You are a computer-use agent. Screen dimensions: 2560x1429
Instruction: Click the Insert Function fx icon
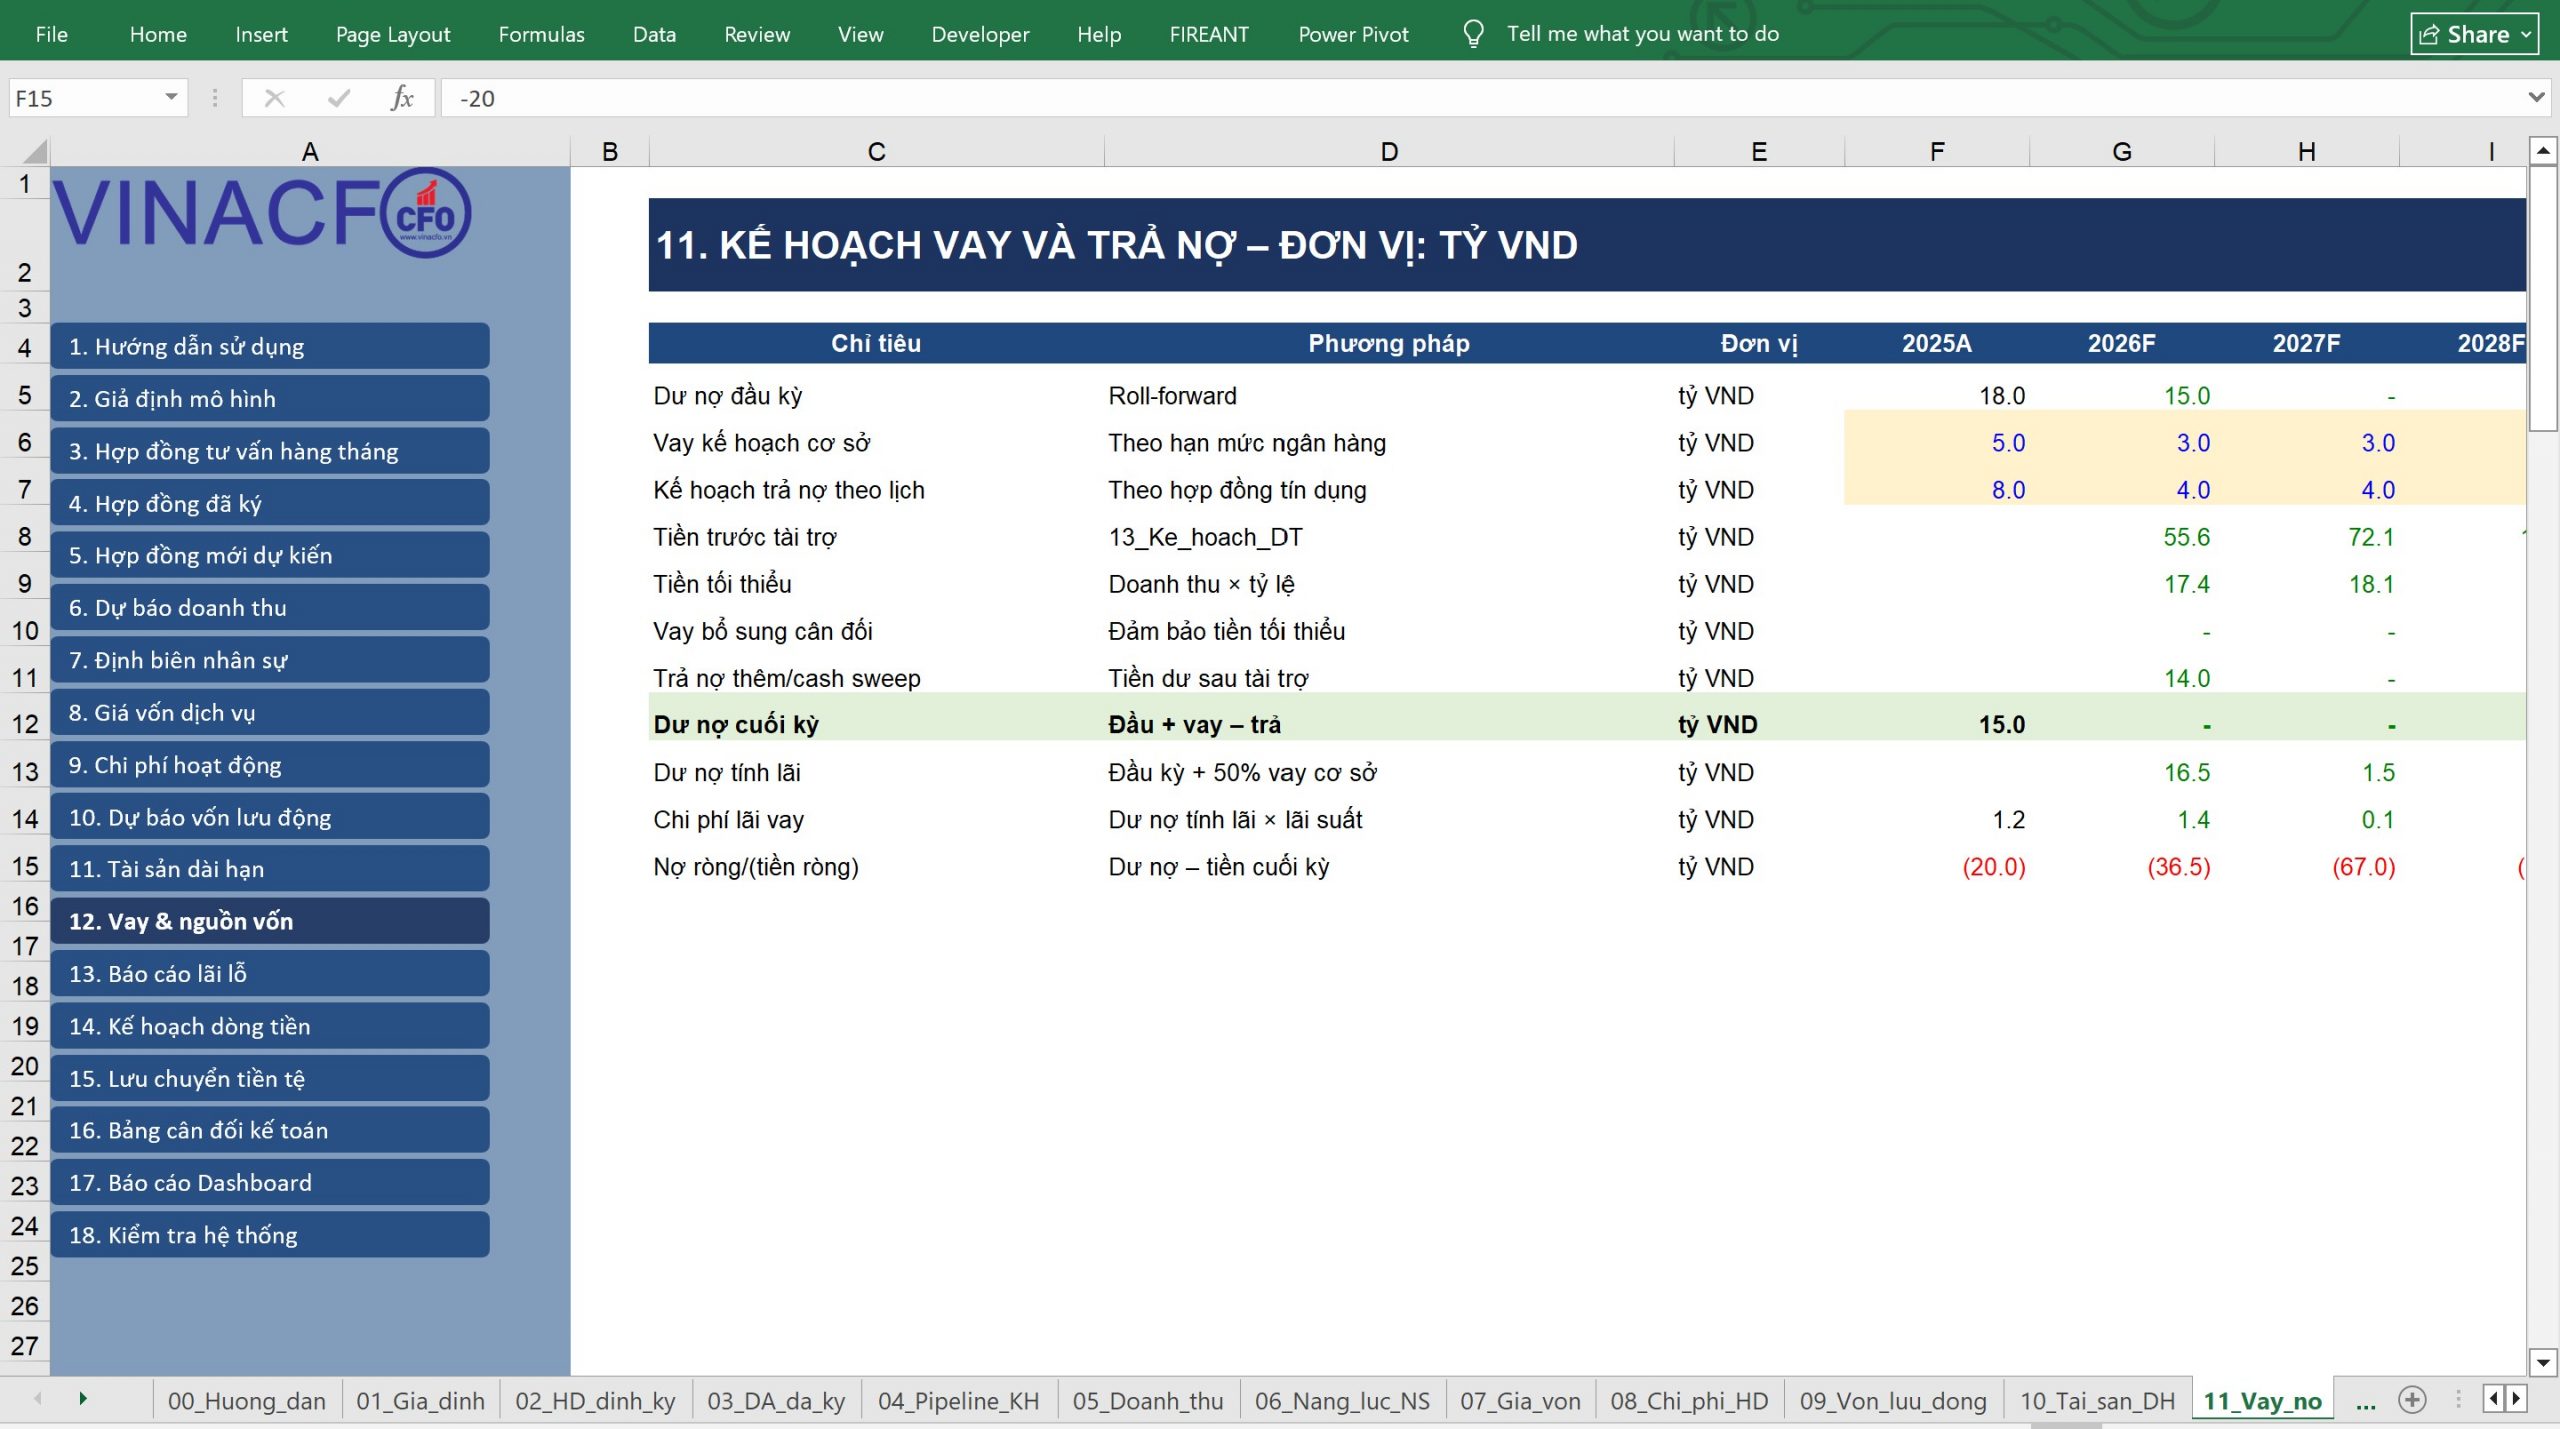[402, 98]
